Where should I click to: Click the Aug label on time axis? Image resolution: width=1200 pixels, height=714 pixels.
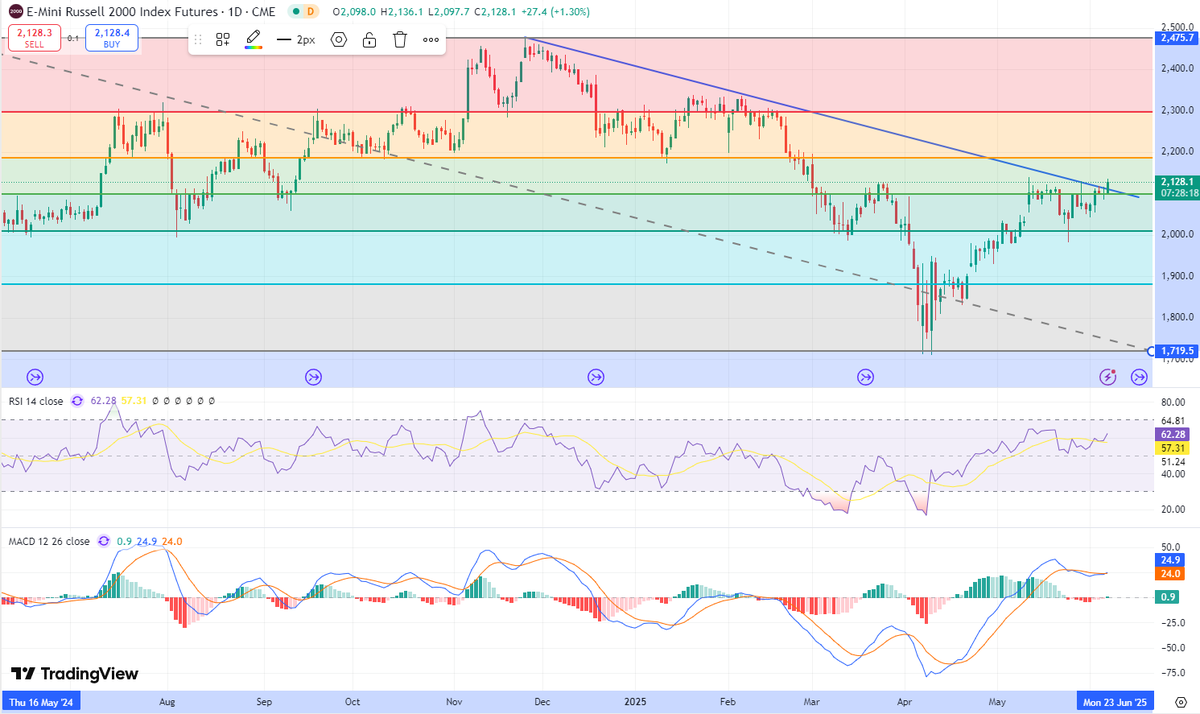[x=167, y=702]
